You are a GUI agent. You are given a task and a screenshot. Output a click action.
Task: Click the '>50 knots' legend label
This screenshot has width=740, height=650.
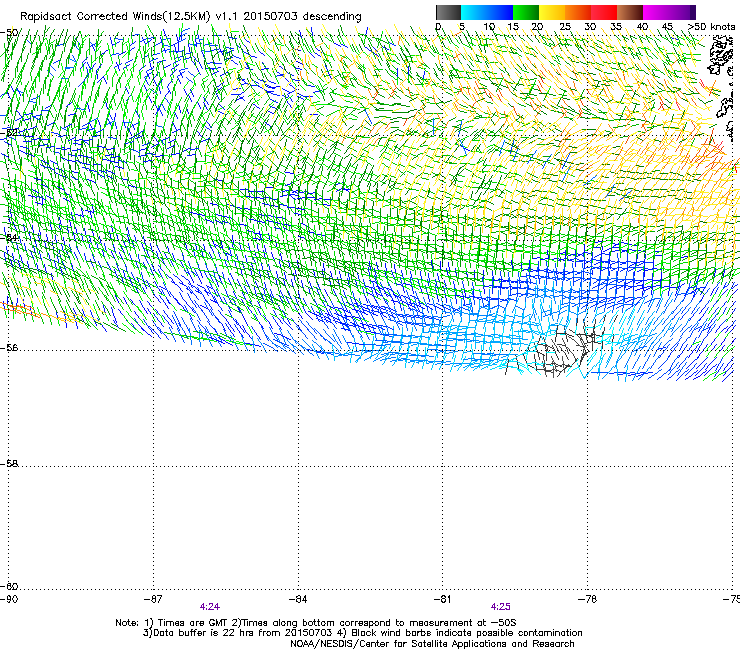pos(712,27)
